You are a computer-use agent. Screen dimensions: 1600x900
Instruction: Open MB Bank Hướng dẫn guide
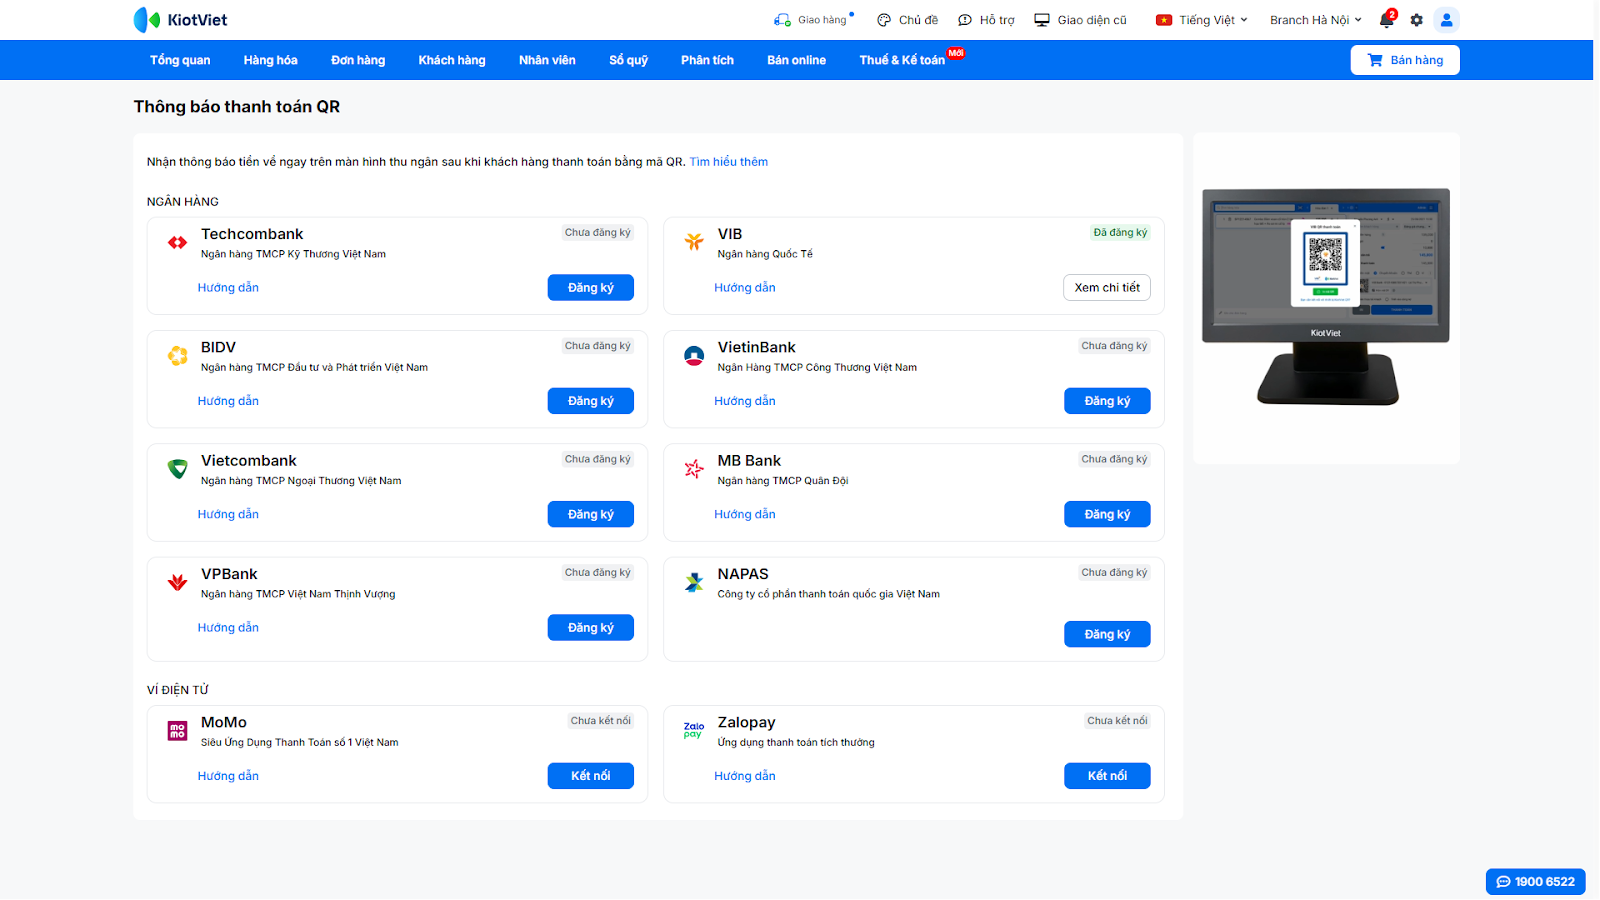point(745,514)
